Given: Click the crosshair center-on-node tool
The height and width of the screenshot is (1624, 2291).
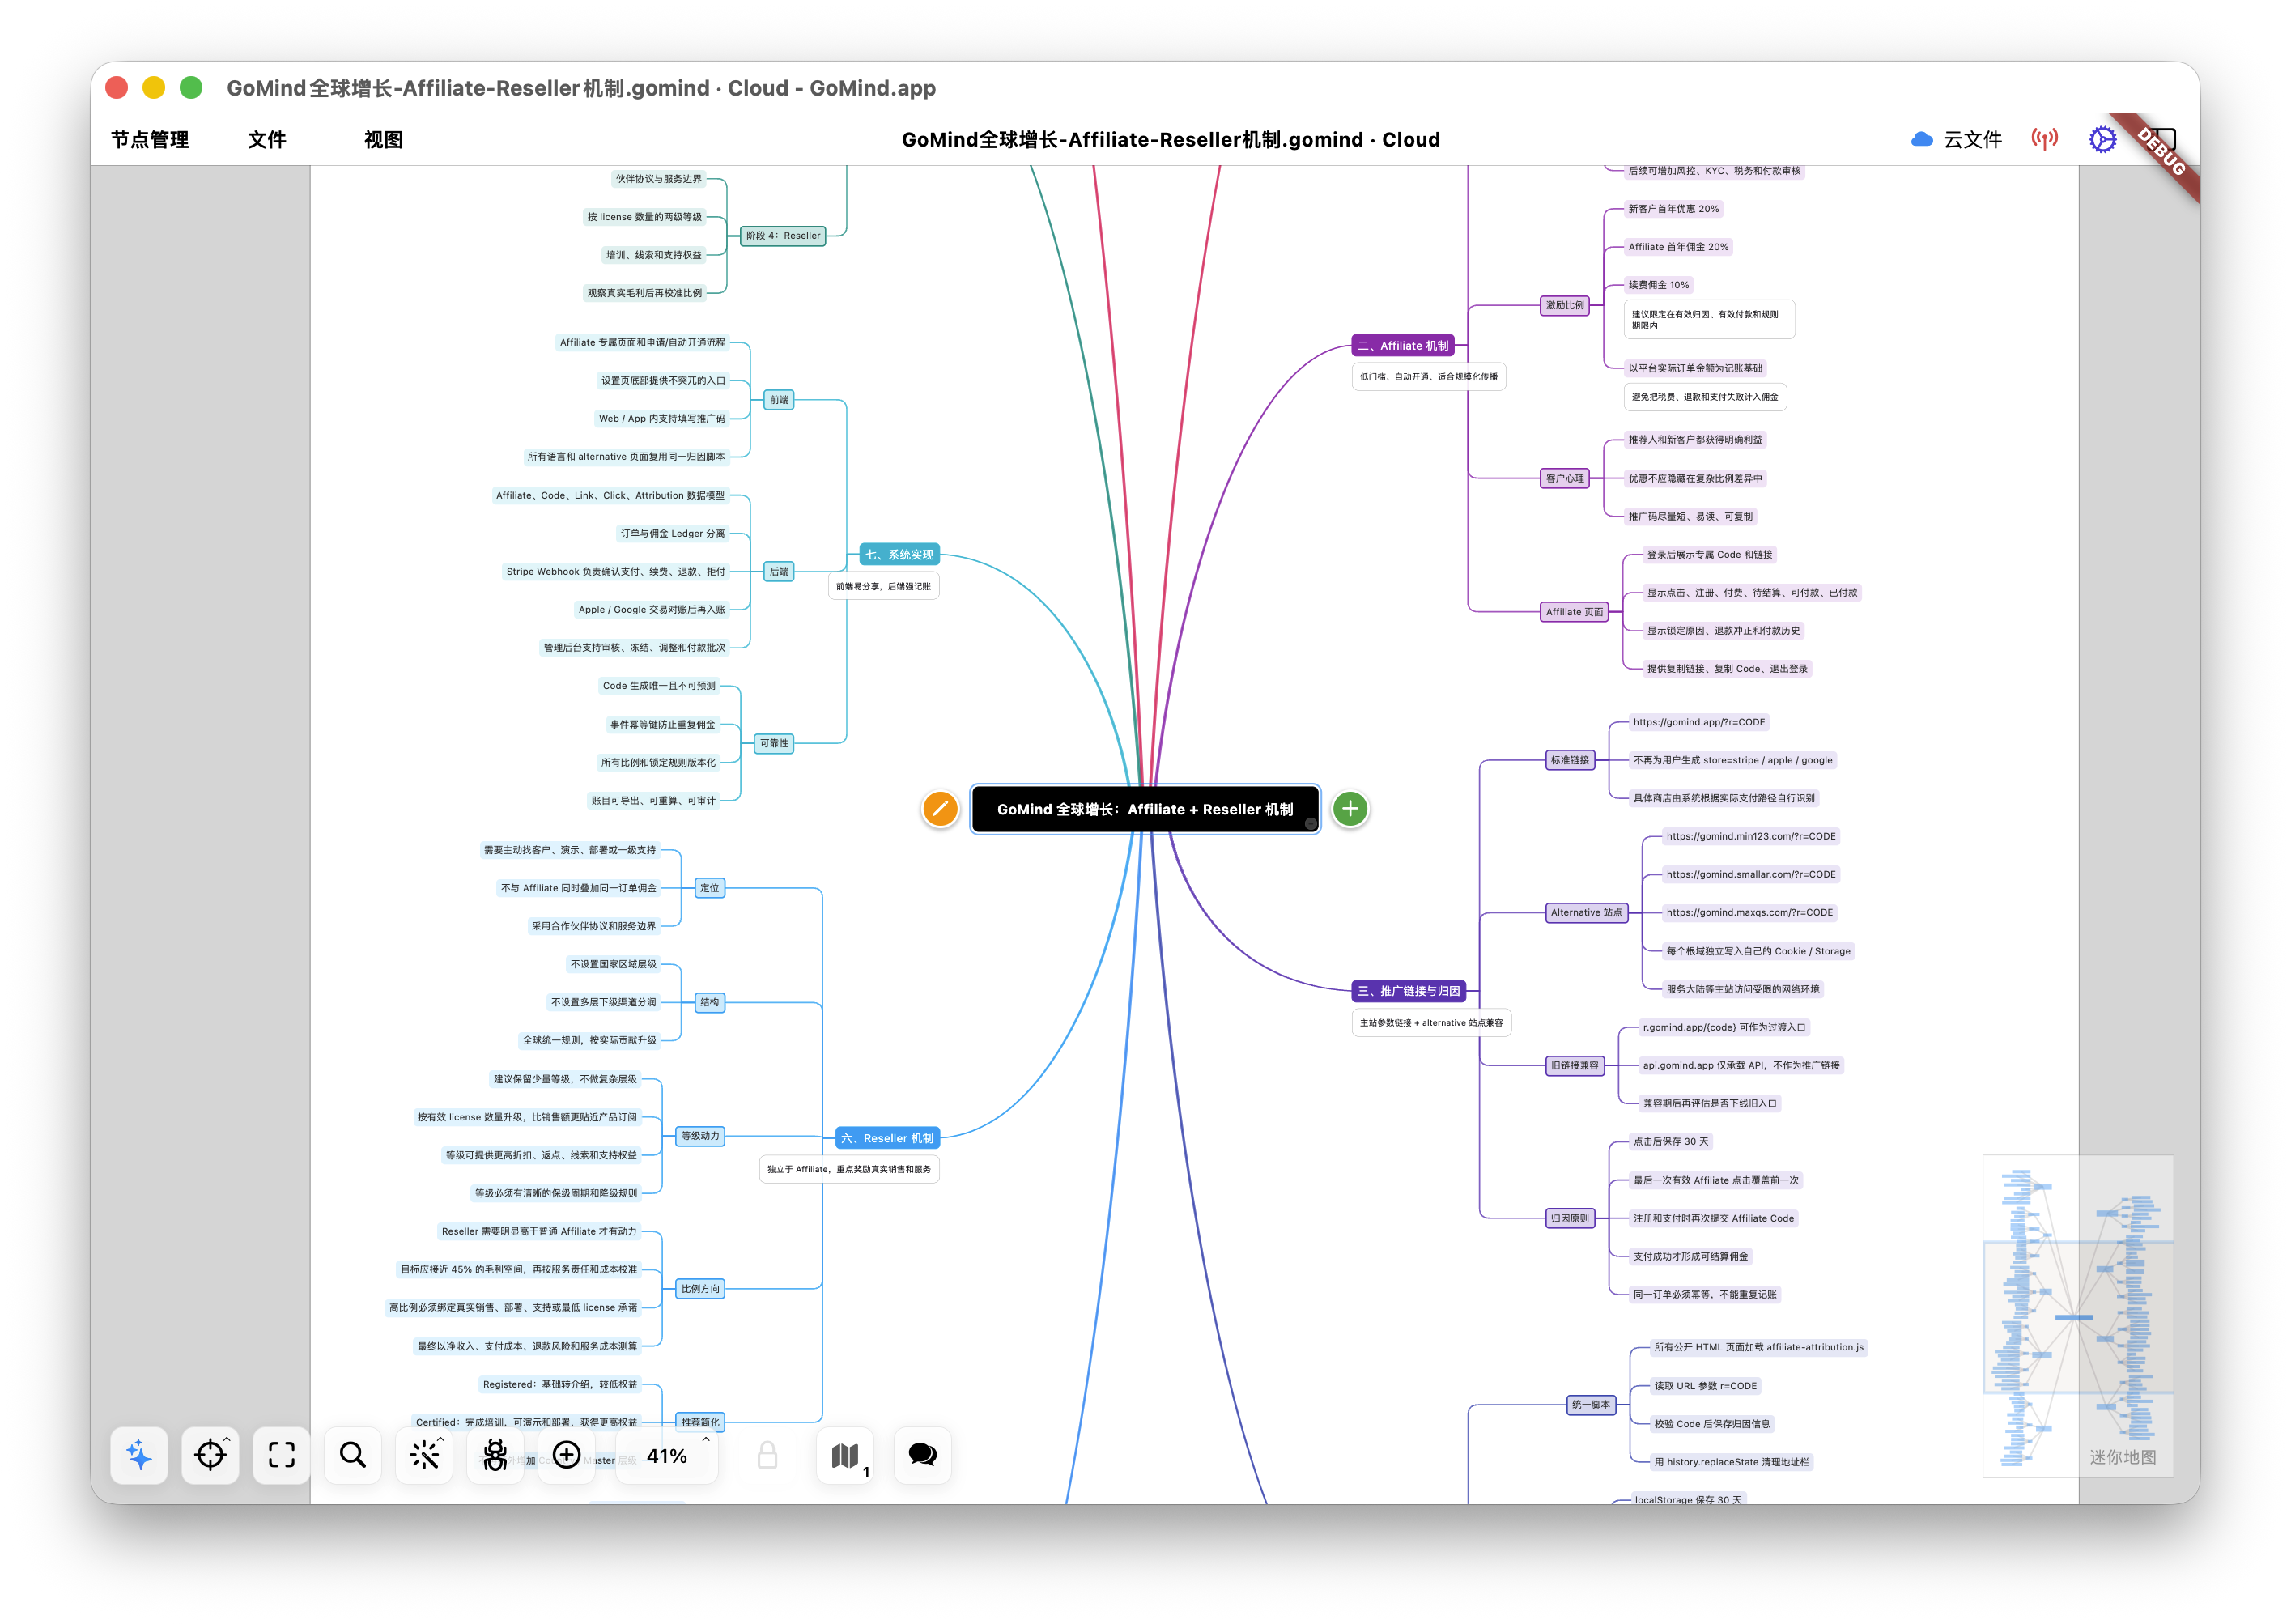Looking at the screenshot, I should [x=210, y=1455].
